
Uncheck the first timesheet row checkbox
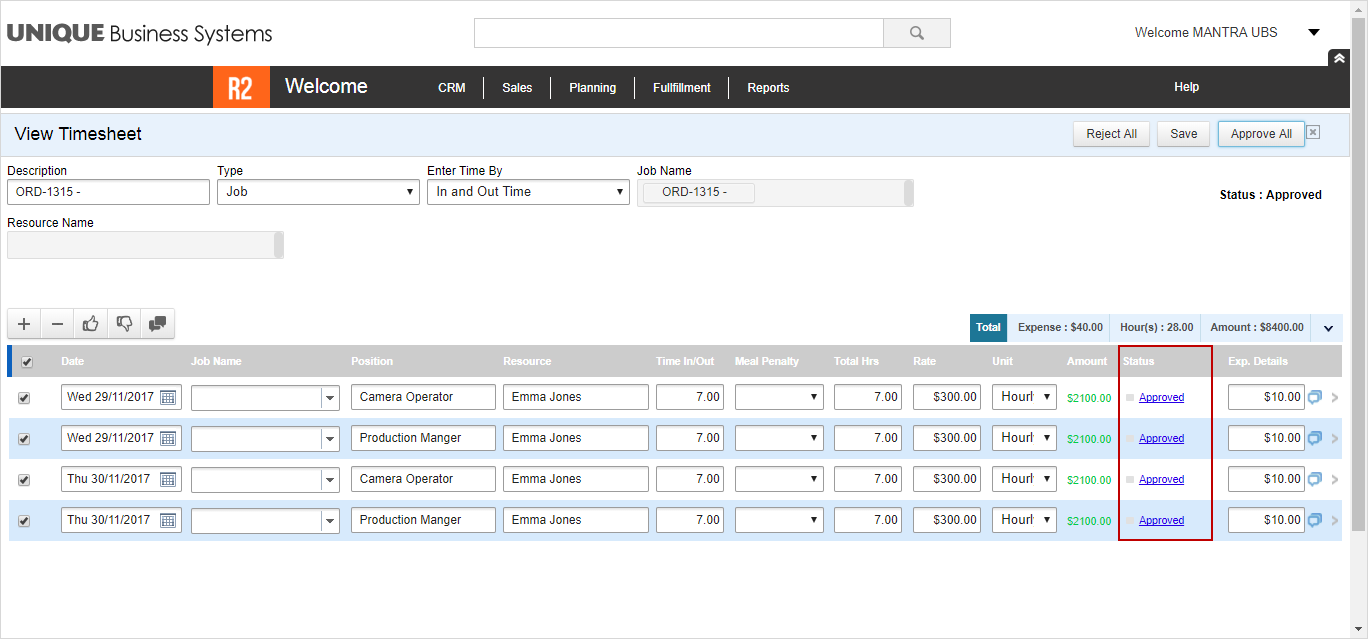click(24, 398)
